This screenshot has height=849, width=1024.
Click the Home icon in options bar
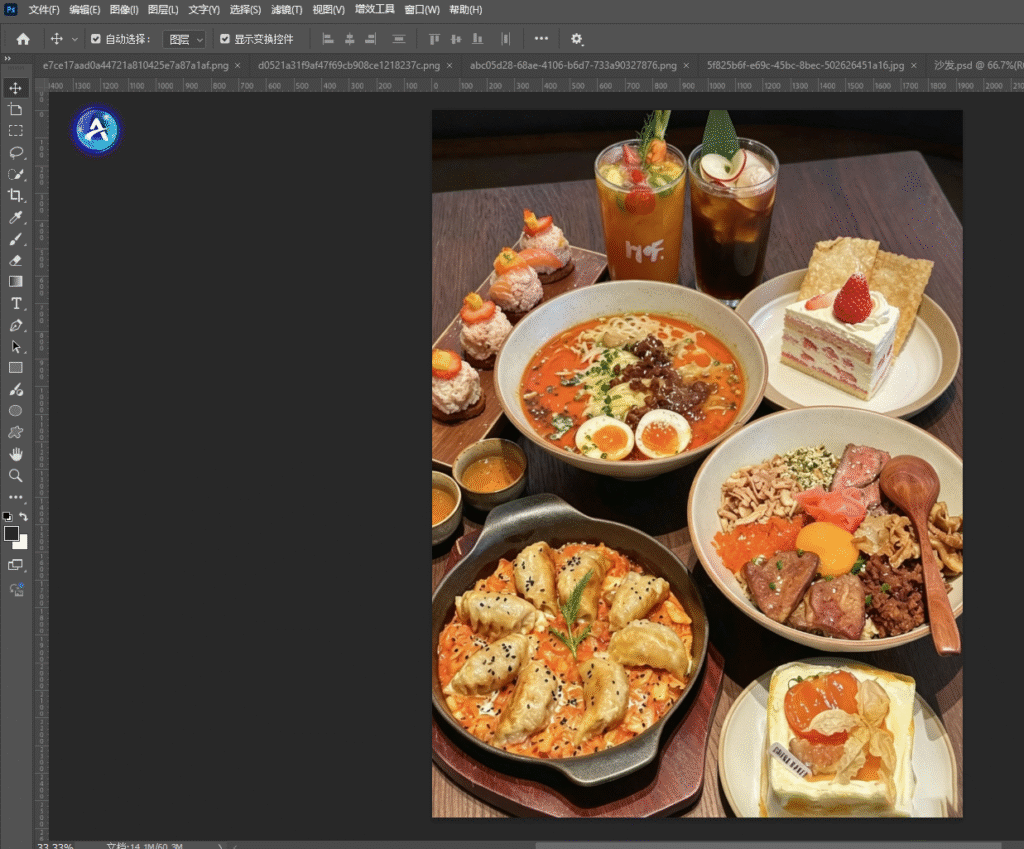point(23,39)
